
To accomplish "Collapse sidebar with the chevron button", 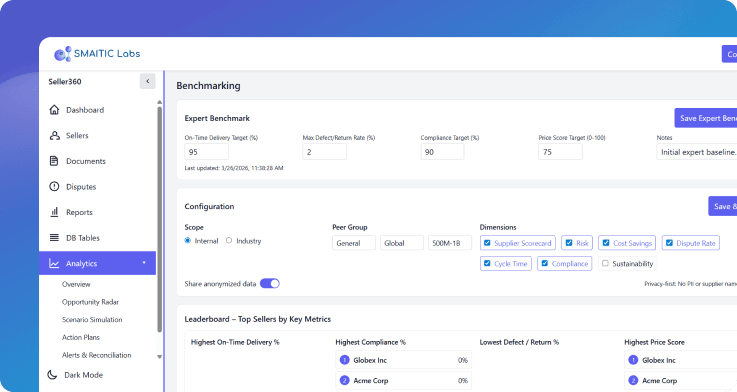I will click(148, 81).
